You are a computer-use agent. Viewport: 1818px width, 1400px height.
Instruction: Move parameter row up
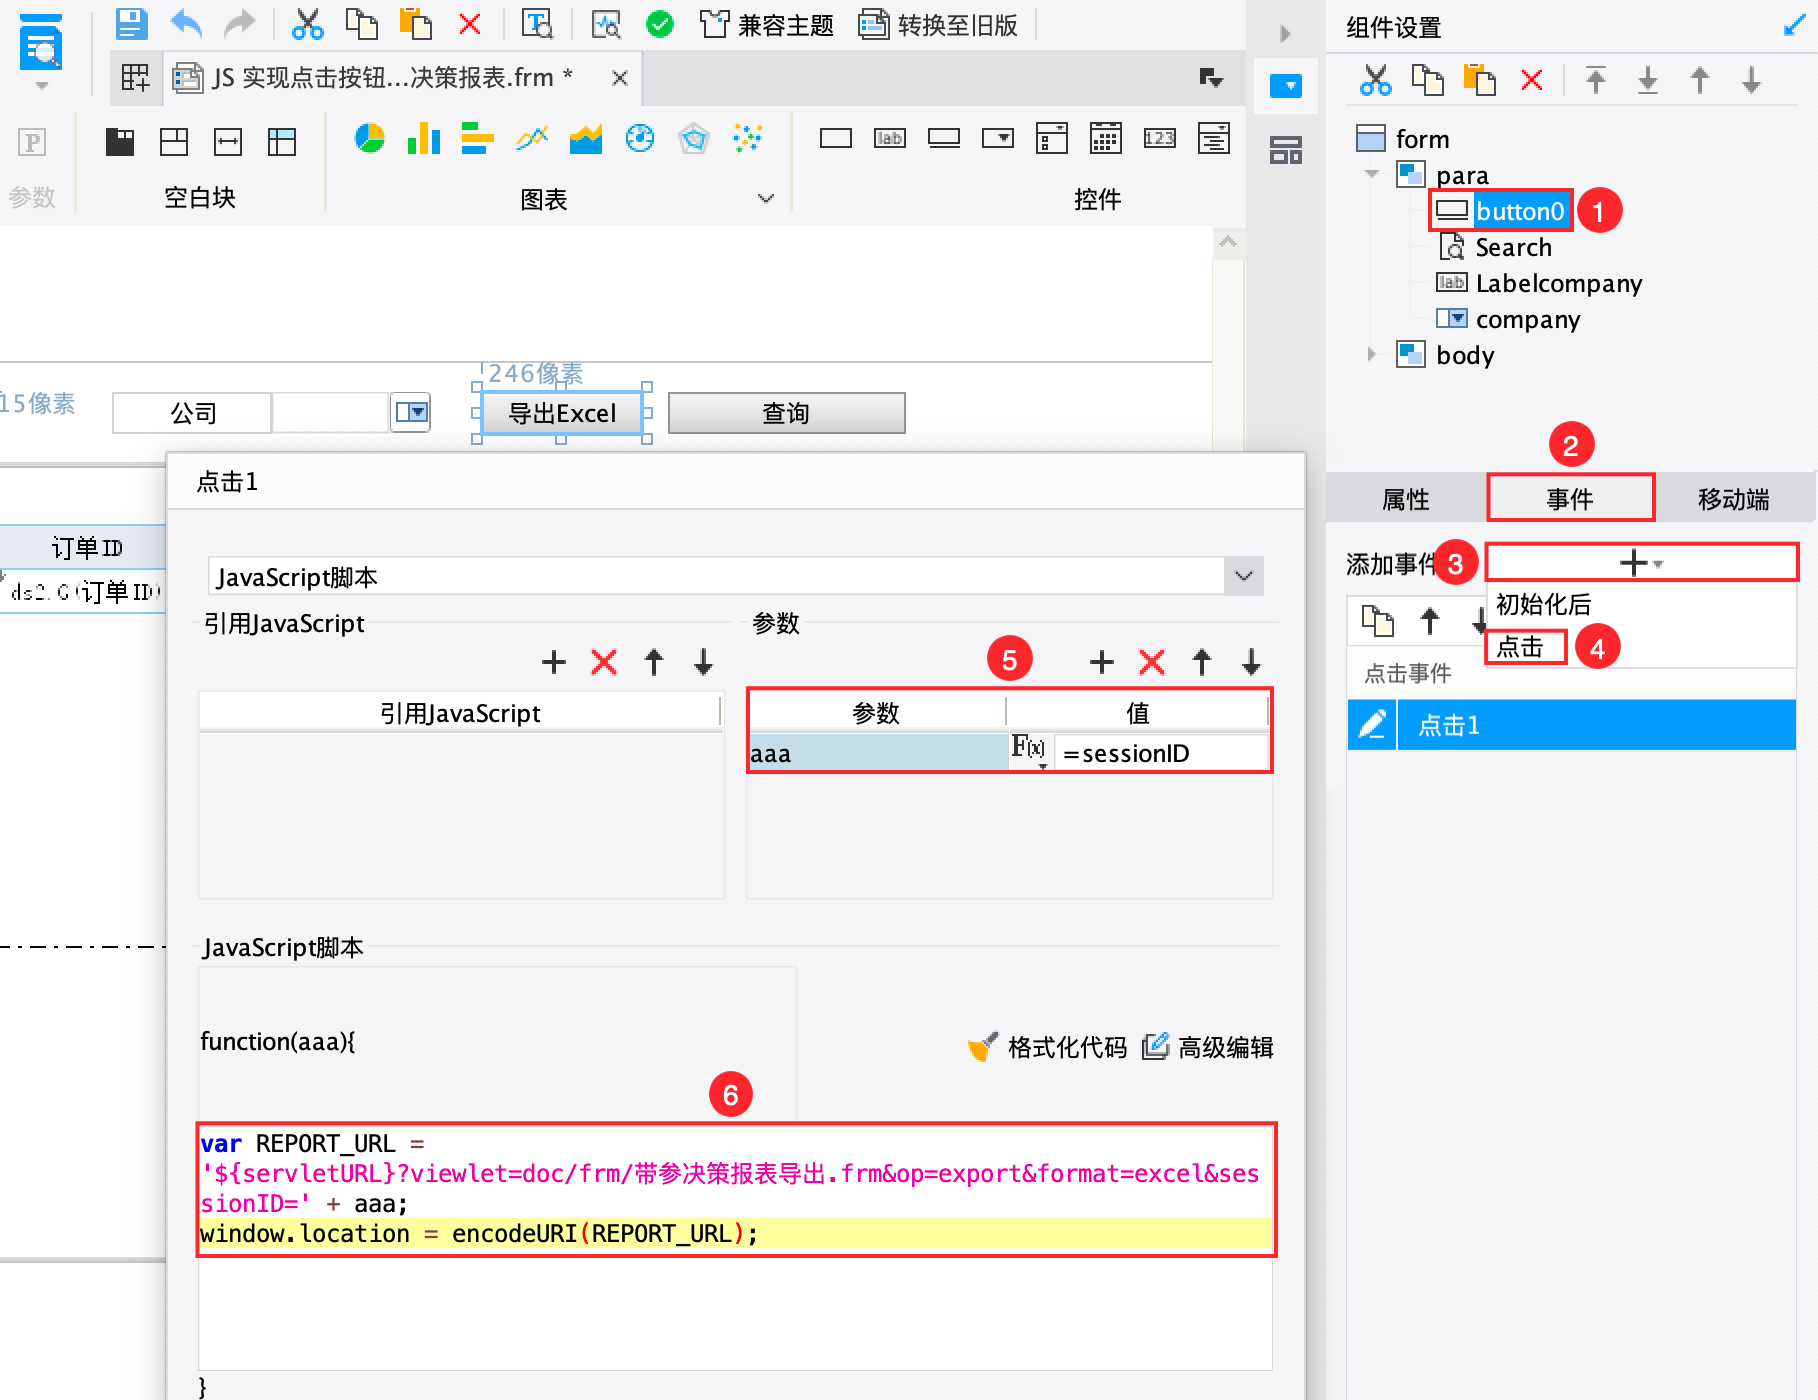tap(1202, 661)
